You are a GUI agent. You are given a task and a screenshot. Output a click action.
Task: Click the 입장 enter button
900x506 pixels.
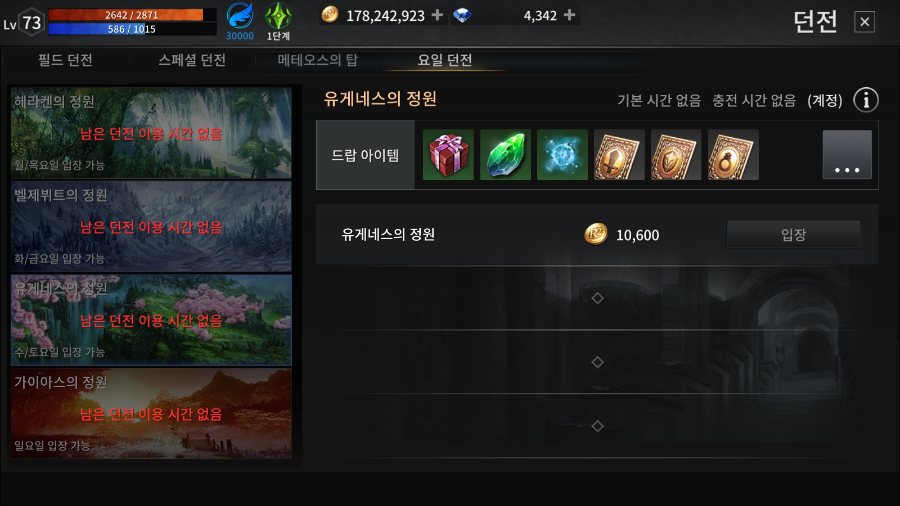(x=793, y=234)
